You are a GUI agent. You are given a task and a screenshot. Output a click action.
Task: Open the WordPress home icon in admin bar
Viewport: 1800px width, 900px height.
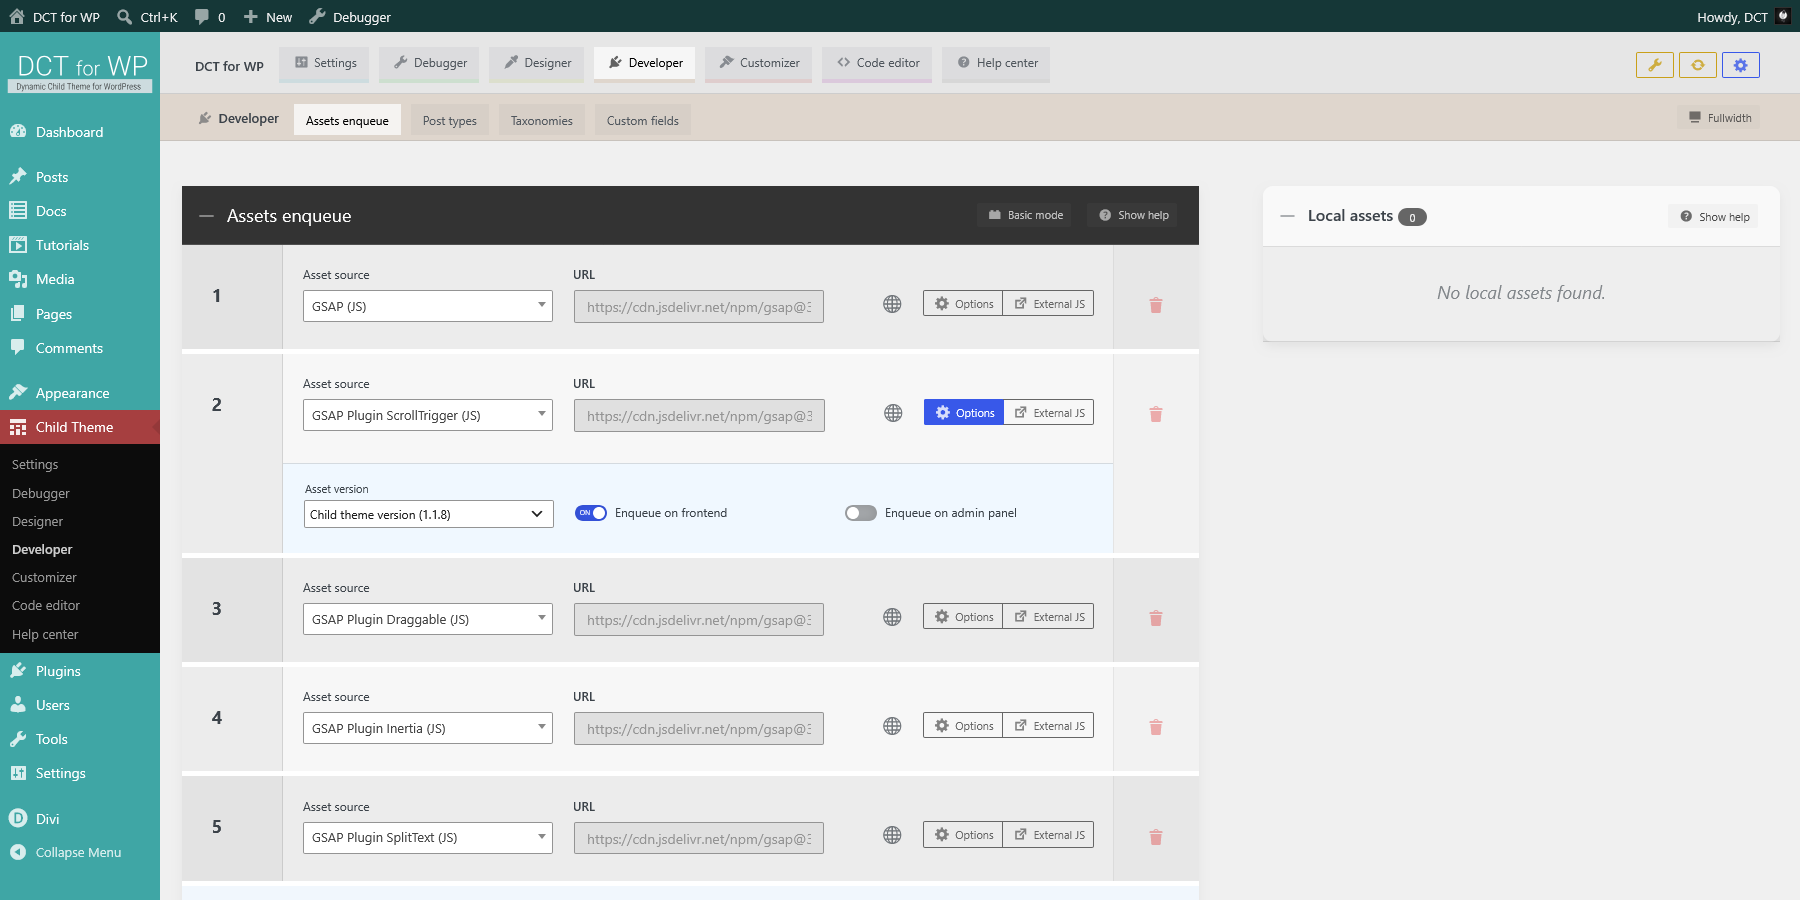click(17, 16)
